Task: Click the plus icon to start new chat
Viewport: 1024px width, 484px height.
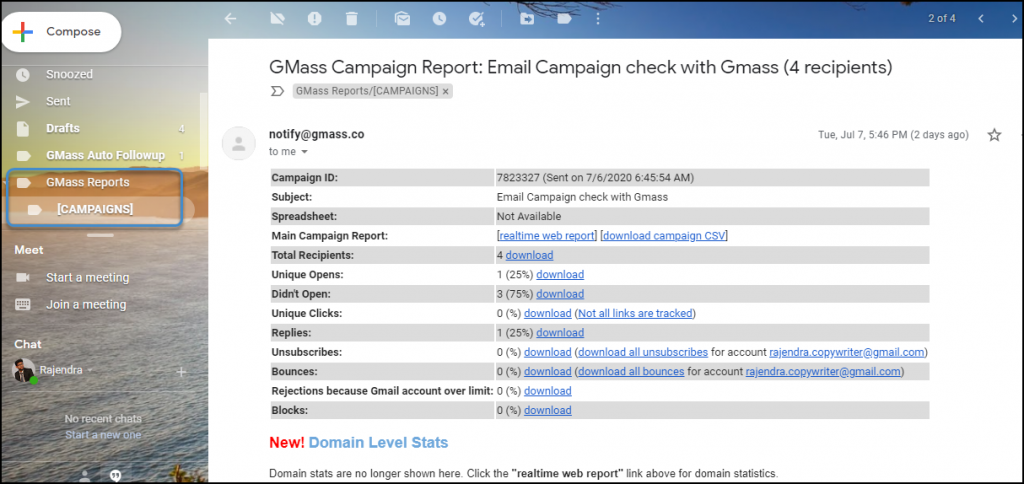Action: click(182, 372)
